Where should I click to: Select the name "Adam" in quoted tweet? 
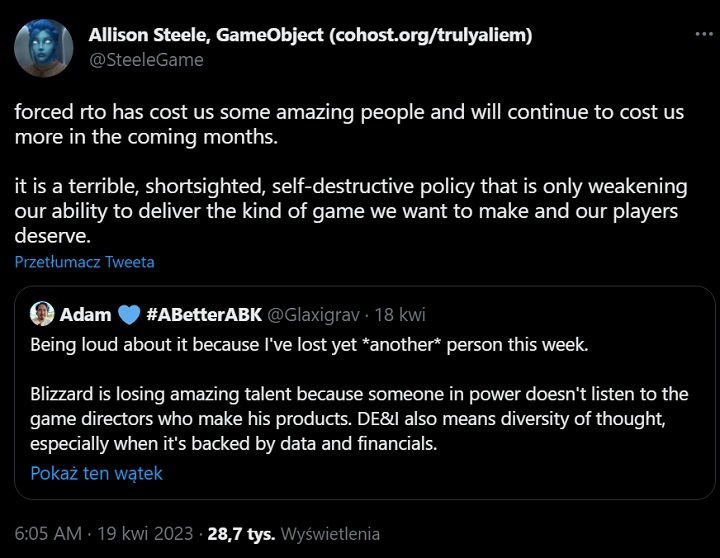pos(85,314)
